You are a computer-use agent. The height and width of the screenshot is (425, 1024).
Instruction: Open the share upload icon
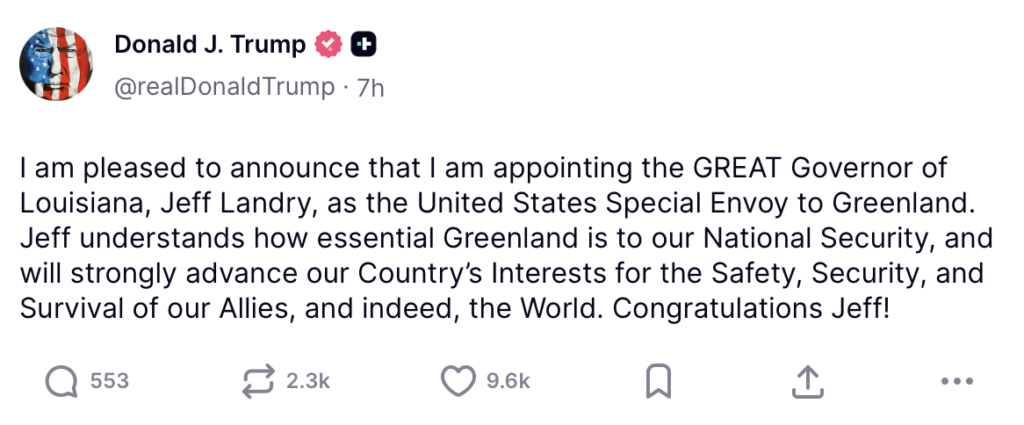808,381
